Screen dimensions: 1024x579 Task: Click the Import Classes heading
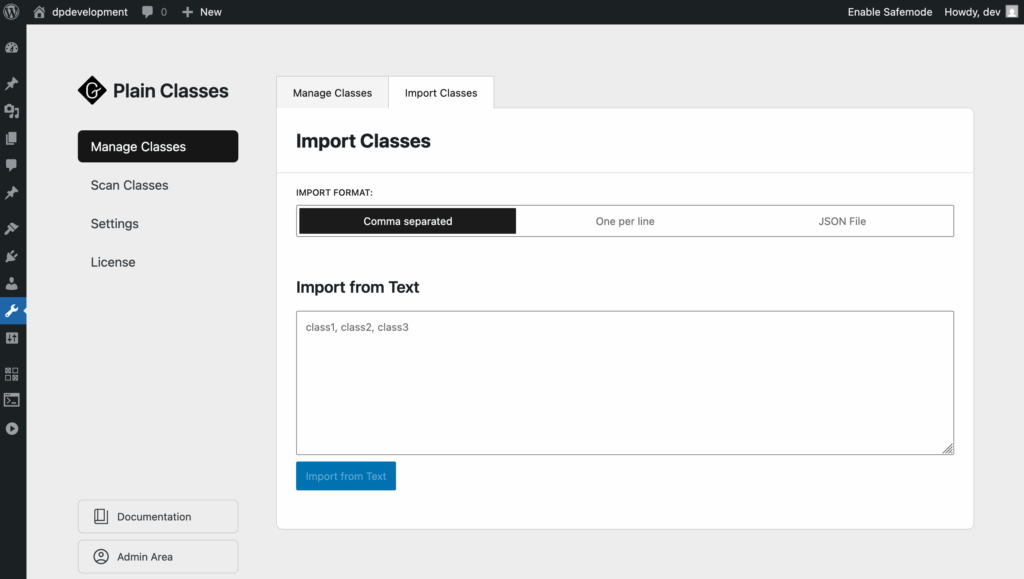(x=363, y=141)
